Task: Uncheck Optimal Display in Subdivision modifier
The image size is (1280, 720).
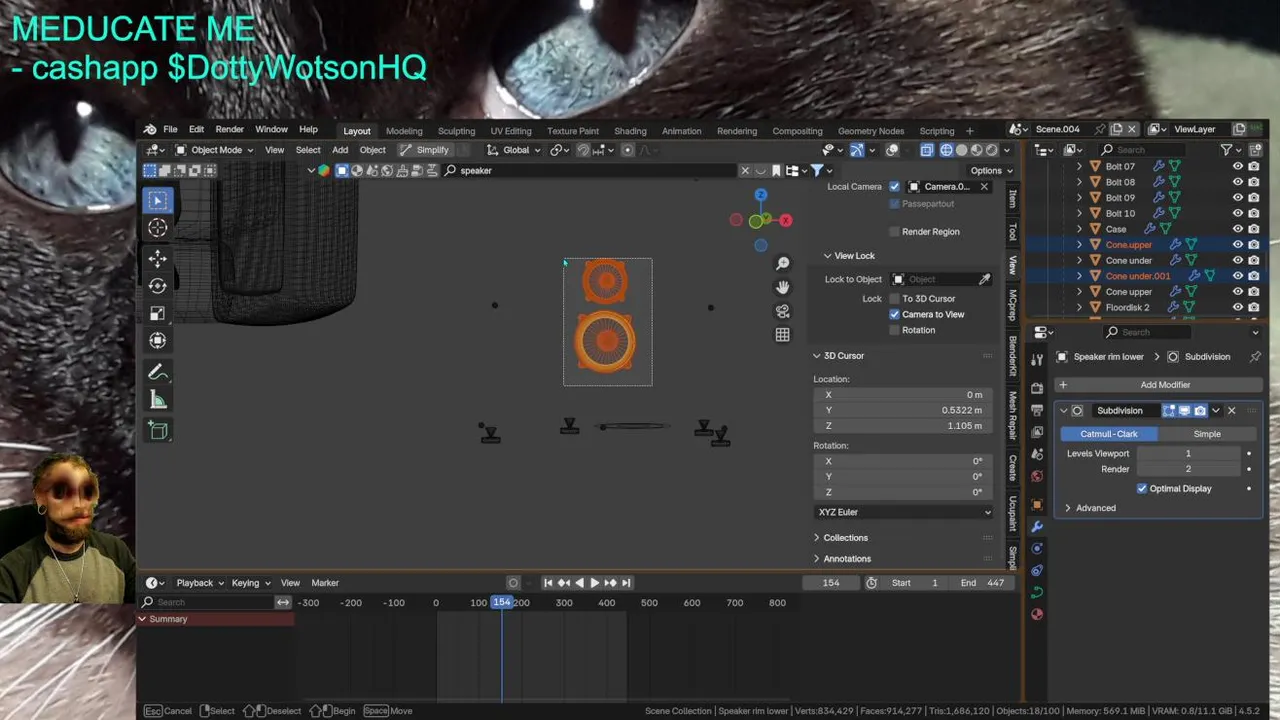Action: click(x=1142, y=489)
